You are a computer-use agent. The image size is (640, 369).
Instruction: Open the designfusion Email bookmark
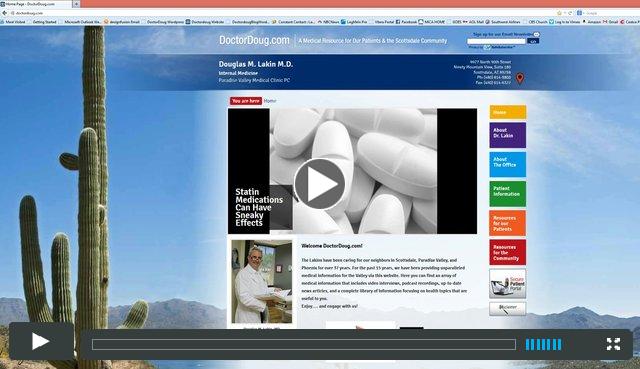(x=122, y=22)
